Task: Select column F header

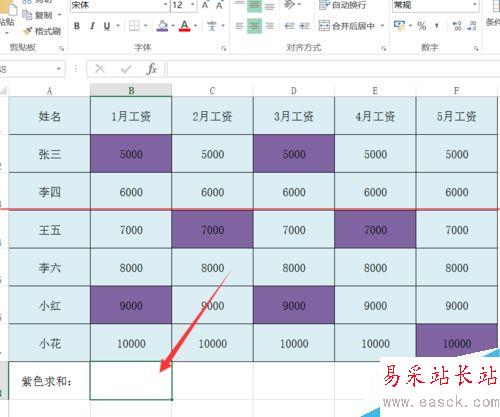Action: coord(457,90)
